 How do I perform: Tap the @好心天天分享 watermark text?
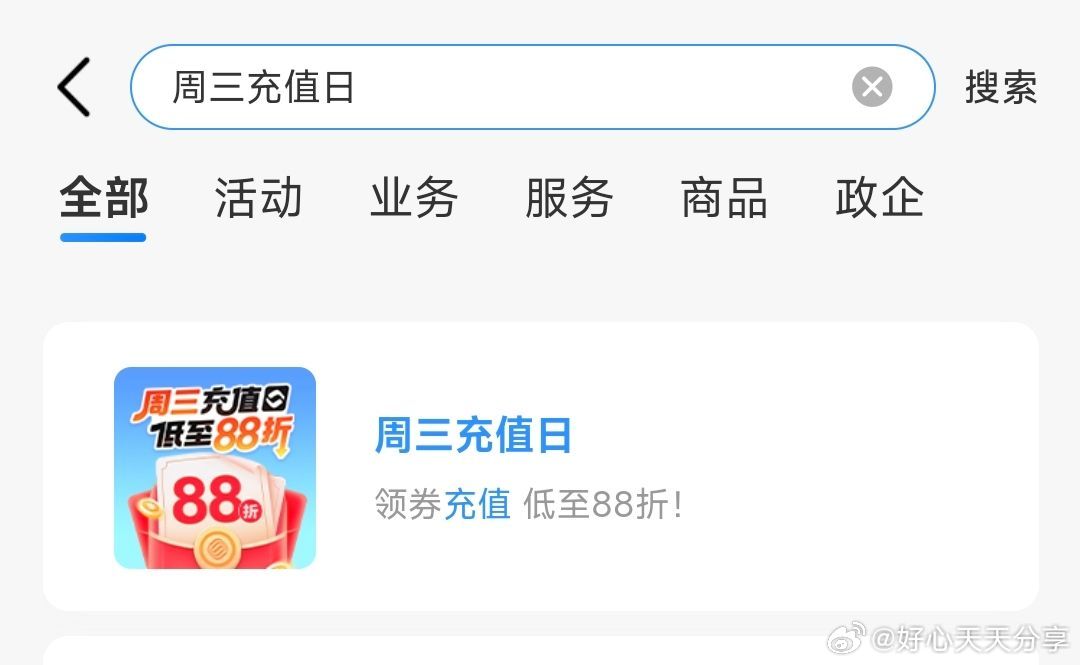pyautogui.click(x=970, y=639)
